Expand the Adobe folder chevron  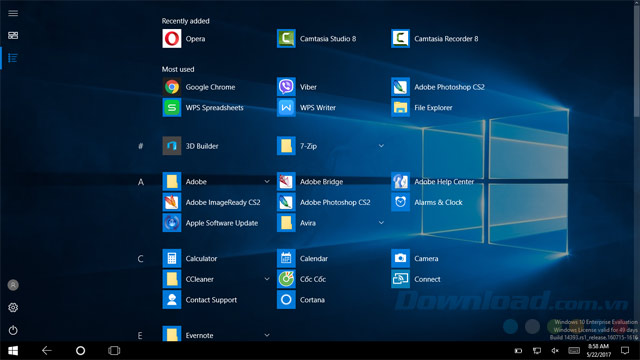click(x=267, y=182)
